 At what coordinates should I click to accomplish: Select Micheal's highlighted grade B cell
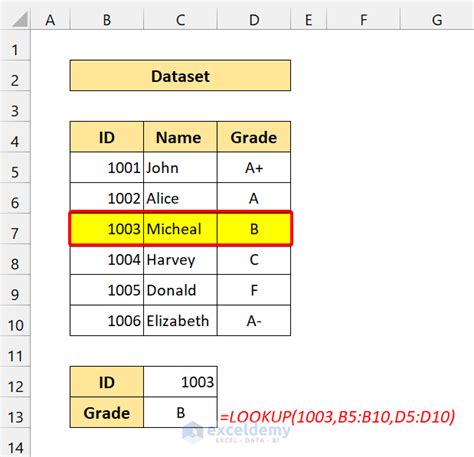pos(254,229)
